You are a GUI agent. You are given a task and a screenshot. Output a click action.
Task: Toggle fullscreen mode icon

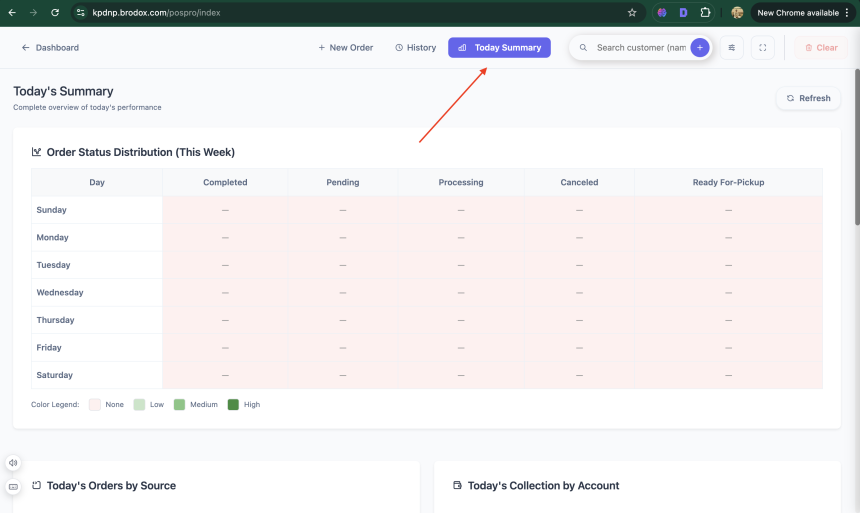pyautogui.click(x=762, y=47)
